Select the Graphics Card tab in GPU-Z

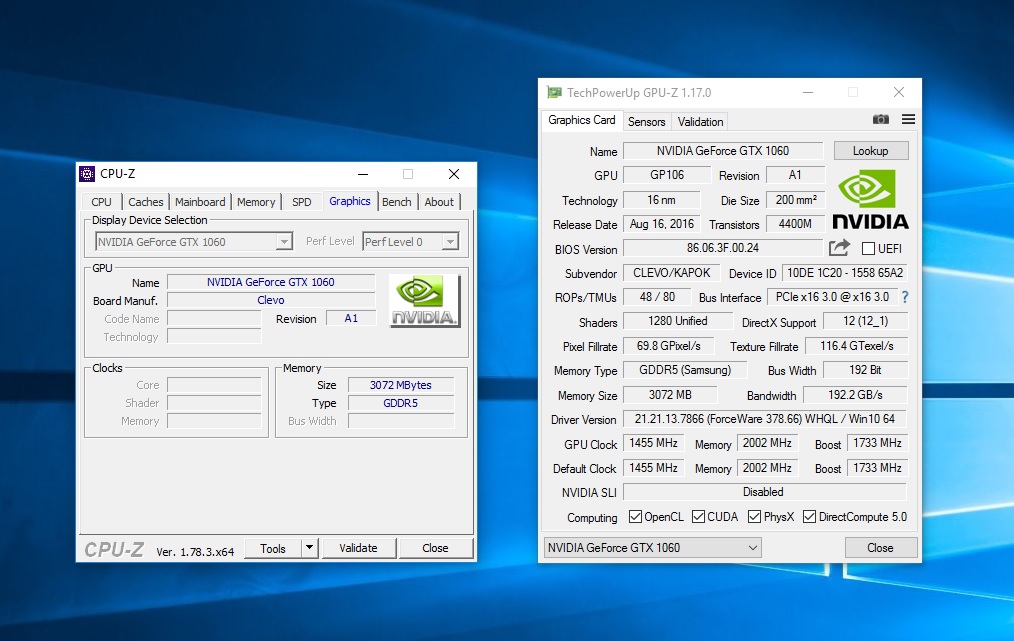click(x=582, y=120)
